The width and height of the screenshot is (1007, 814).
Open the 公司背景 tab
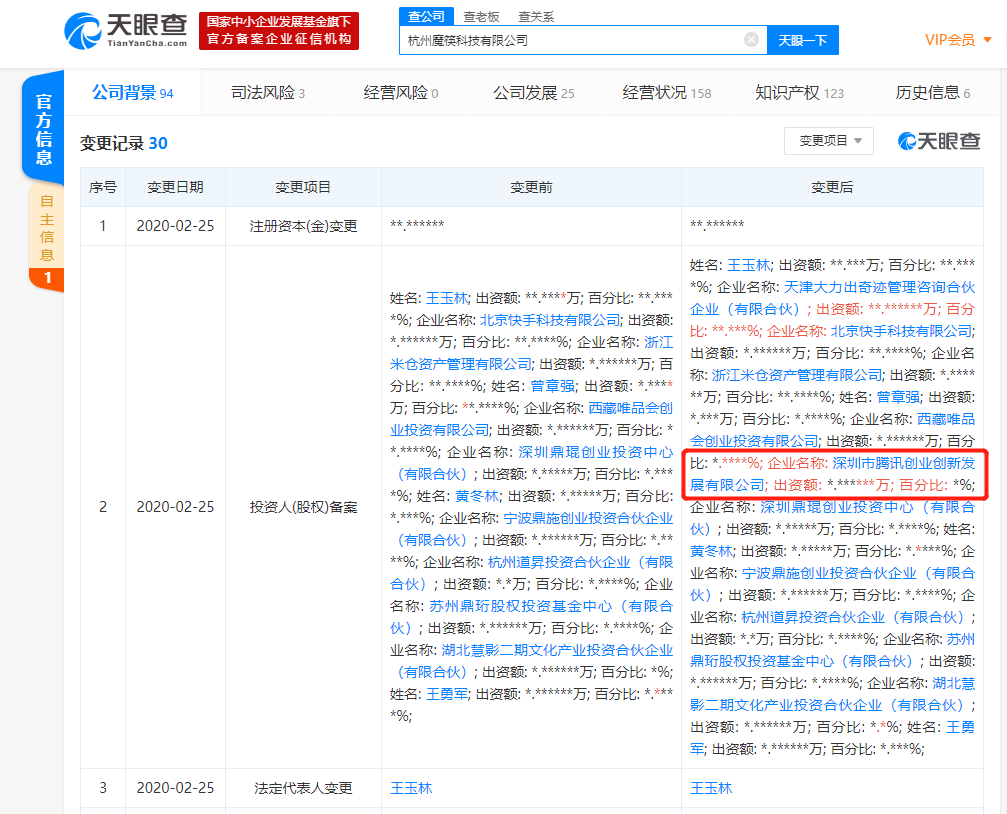click(133, 93)
